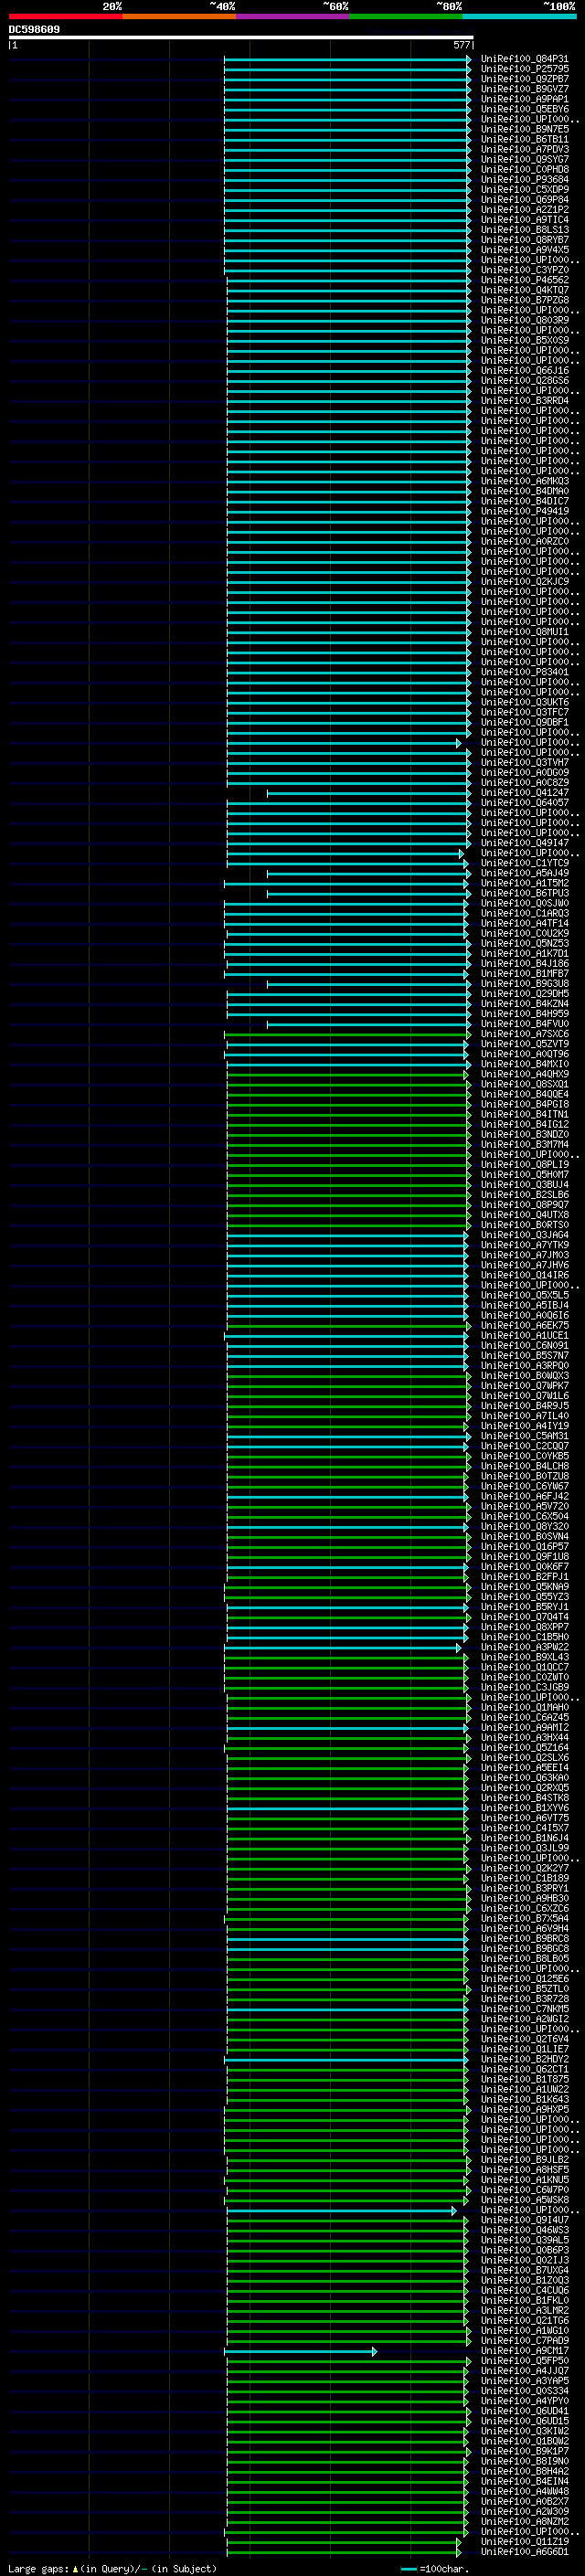This screenshot has width=585, height=2576.
Task: Open hit UniRef100_Q5EBY6
Action: [x=525, y=109]
